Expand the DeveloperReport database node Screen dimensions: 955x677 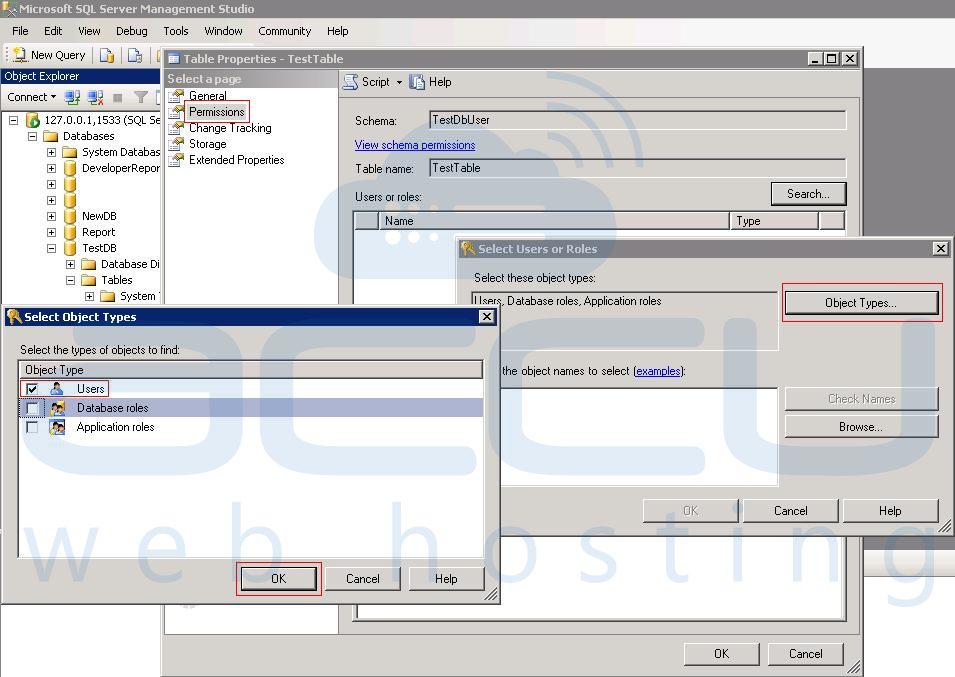51,168
